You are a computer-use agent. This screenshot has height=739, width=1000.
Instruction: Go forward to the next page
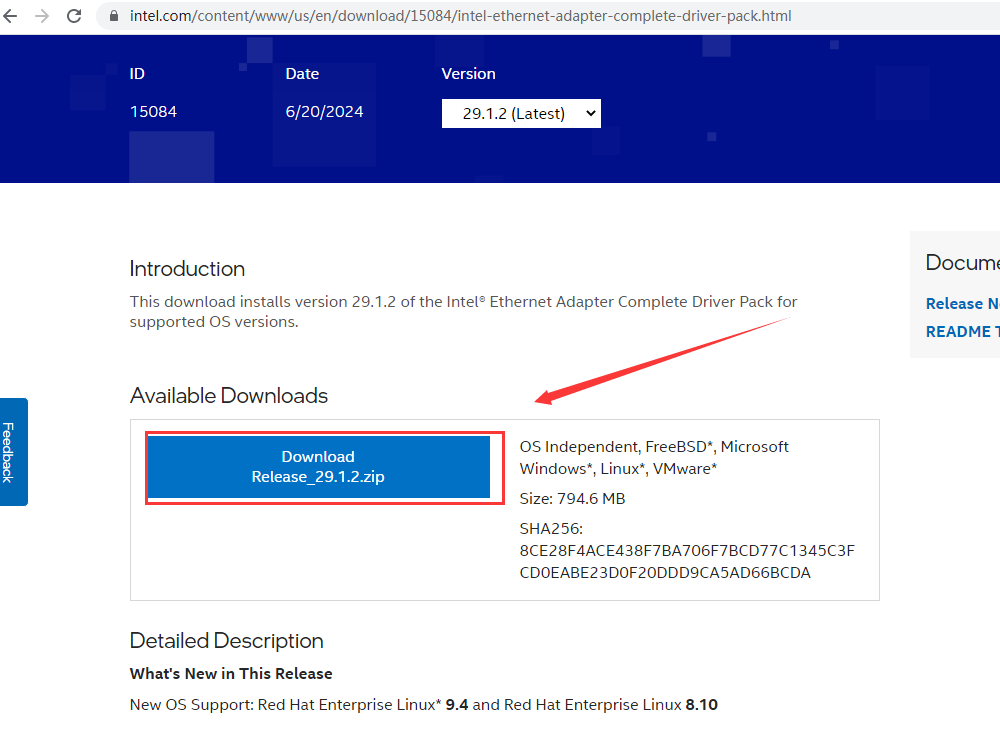(x=42, y=15)
